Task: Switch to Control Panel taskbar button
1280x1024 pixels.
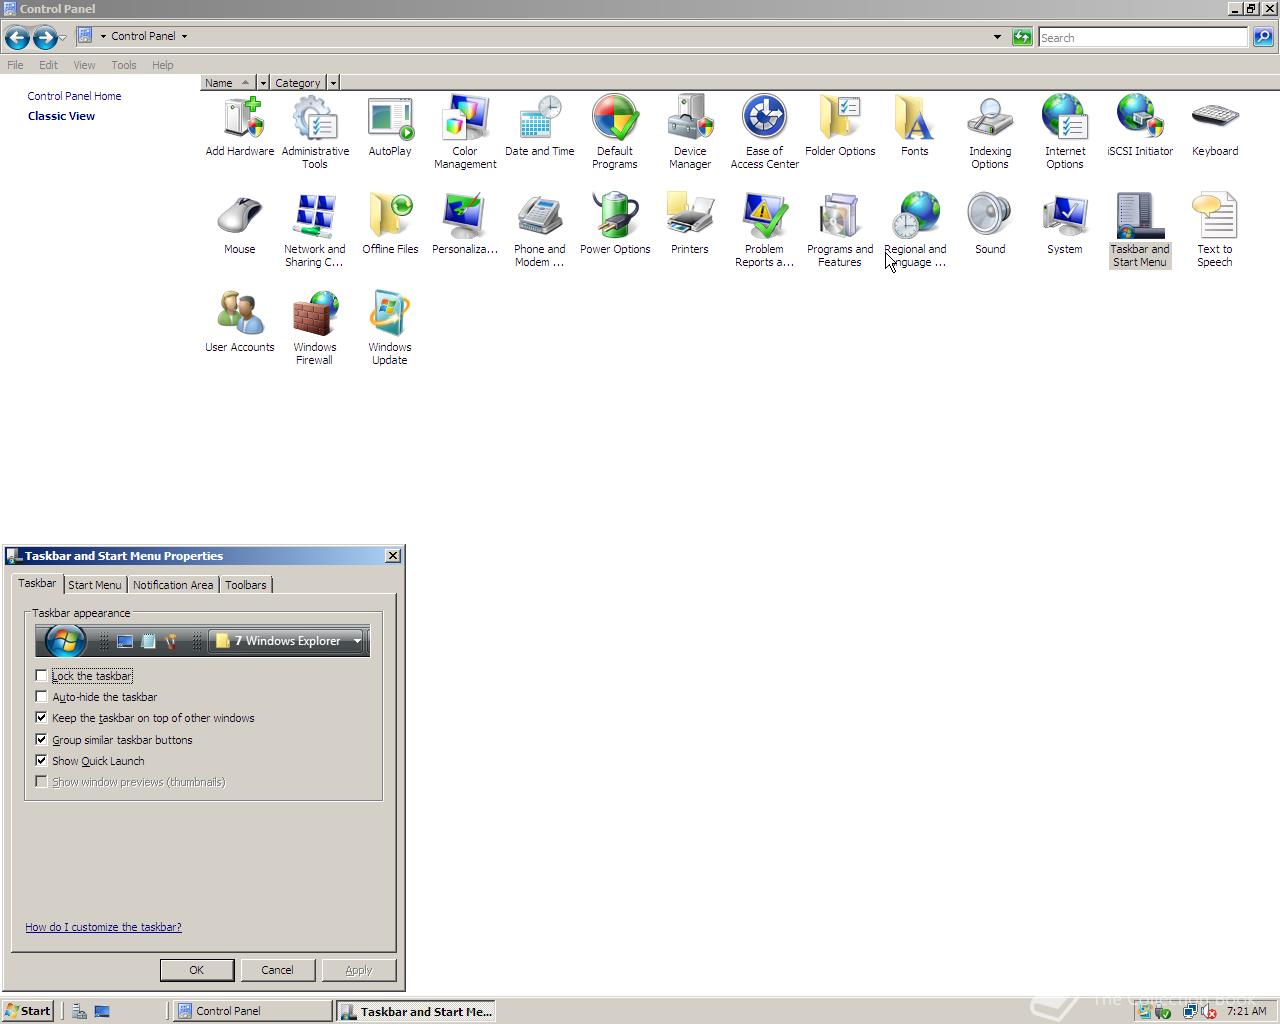Action: tap(253, 1011)
